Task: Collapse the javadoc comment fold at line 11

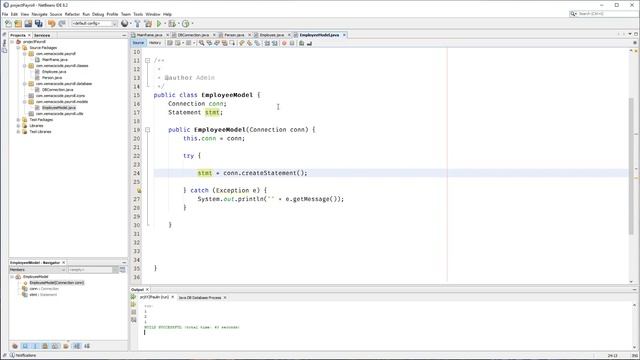Action: click(x=147, y=60)
